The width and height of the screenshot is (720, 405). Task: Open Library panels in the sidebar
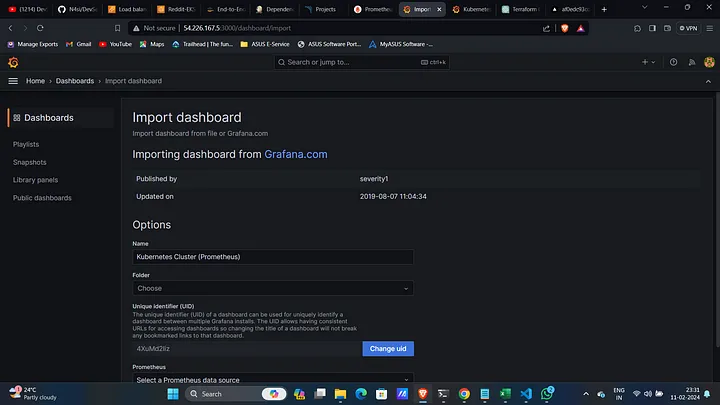pyautogui.click(x=35, y=180)
